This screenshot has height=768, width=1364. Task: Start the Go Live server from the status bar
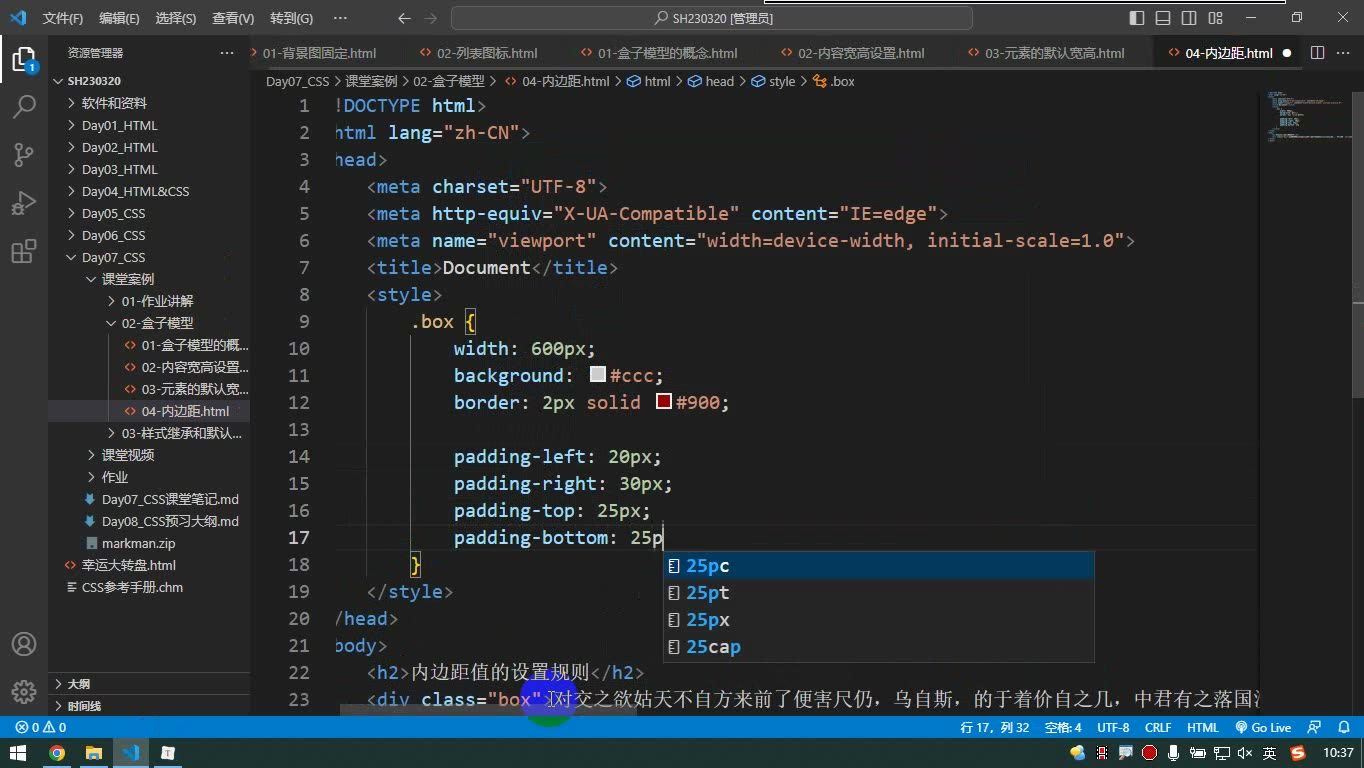pyautogui.click(x=1263, y=728)
